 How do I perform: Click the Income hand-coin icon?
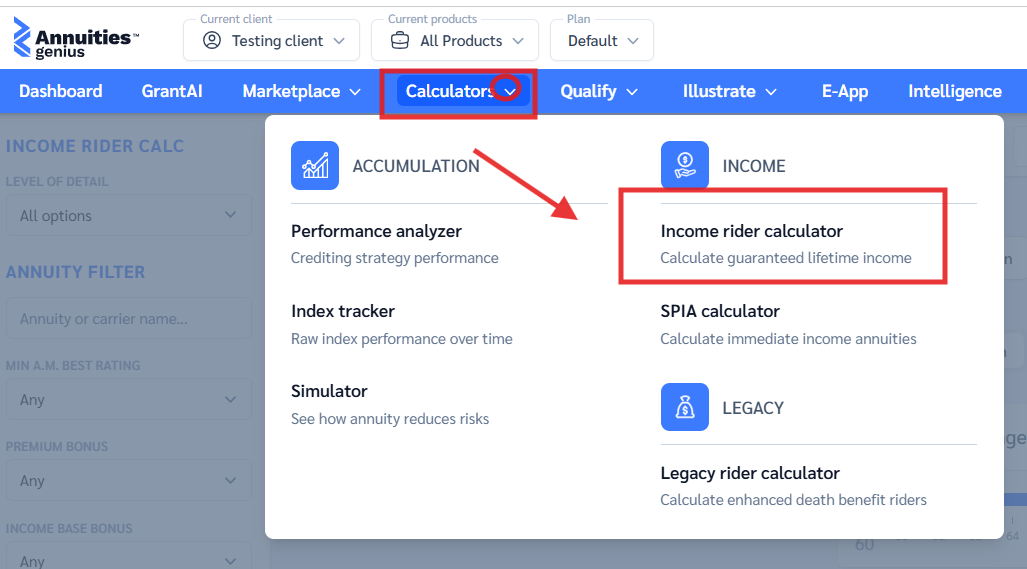coord(684,165)
